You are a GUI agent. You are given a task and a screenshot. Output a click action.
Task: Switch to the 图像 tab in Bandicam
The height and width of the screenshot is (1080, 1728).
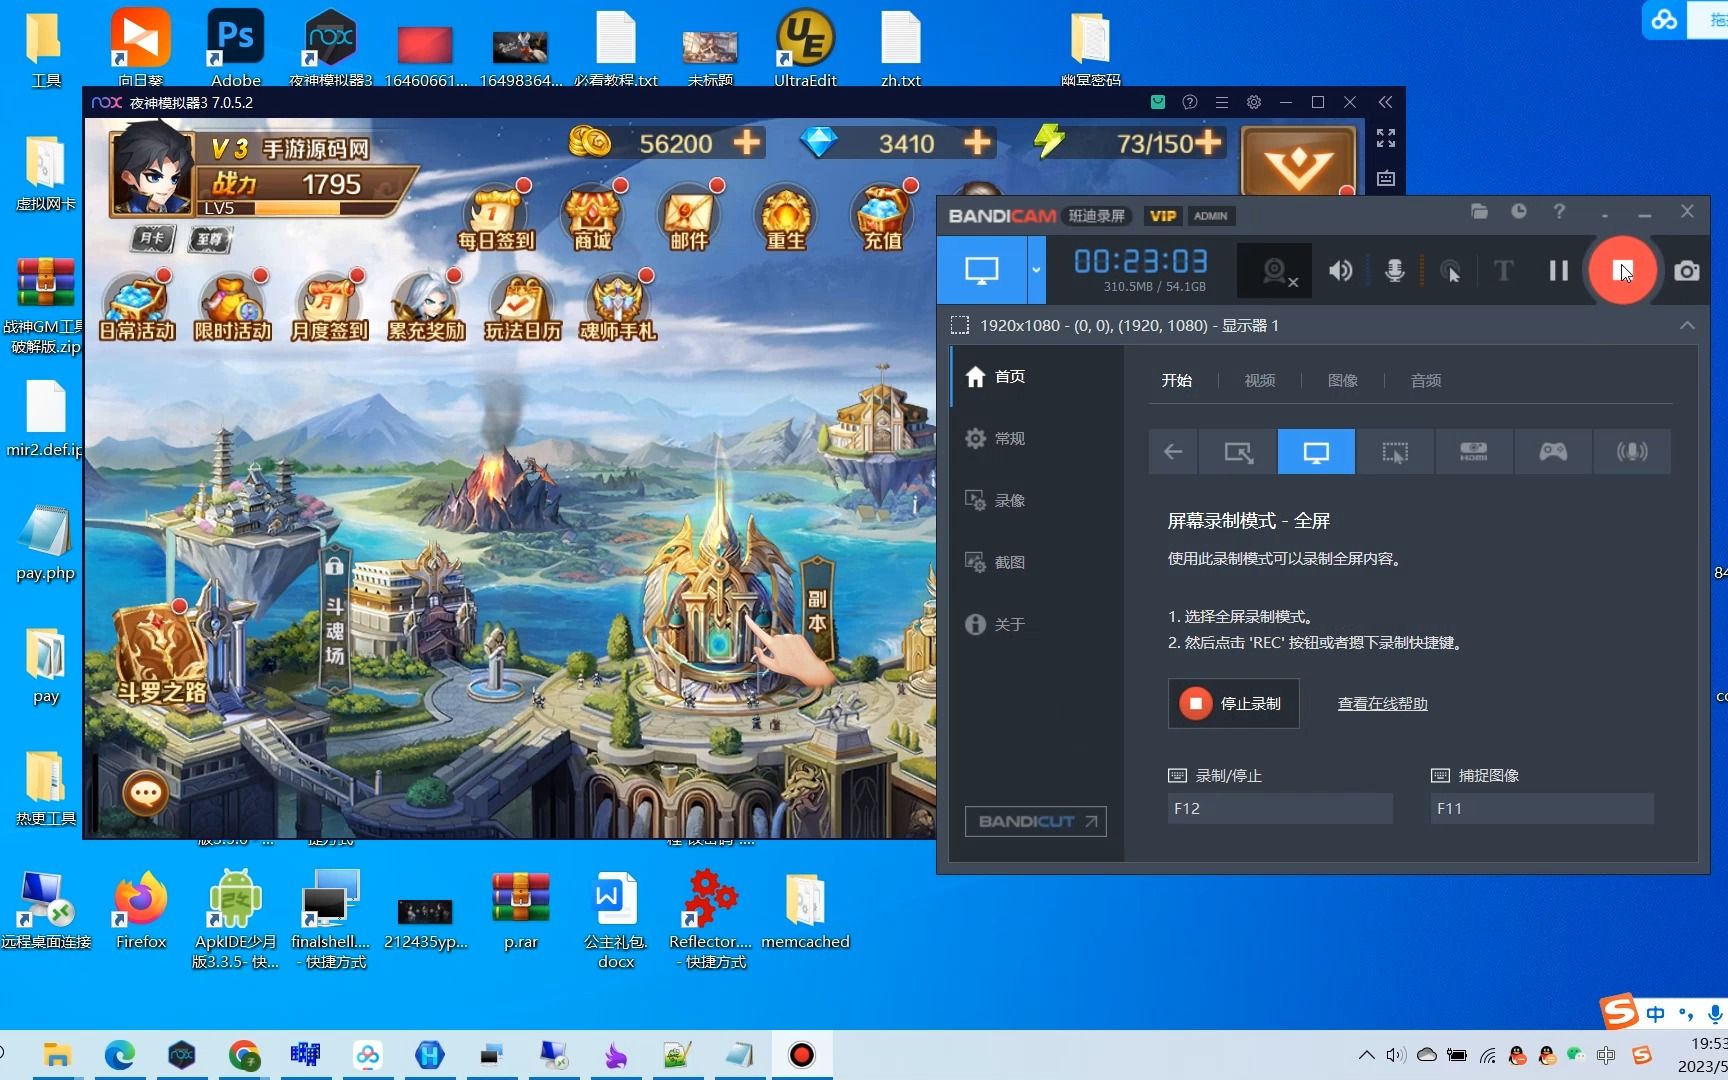tap(1342, 380)
